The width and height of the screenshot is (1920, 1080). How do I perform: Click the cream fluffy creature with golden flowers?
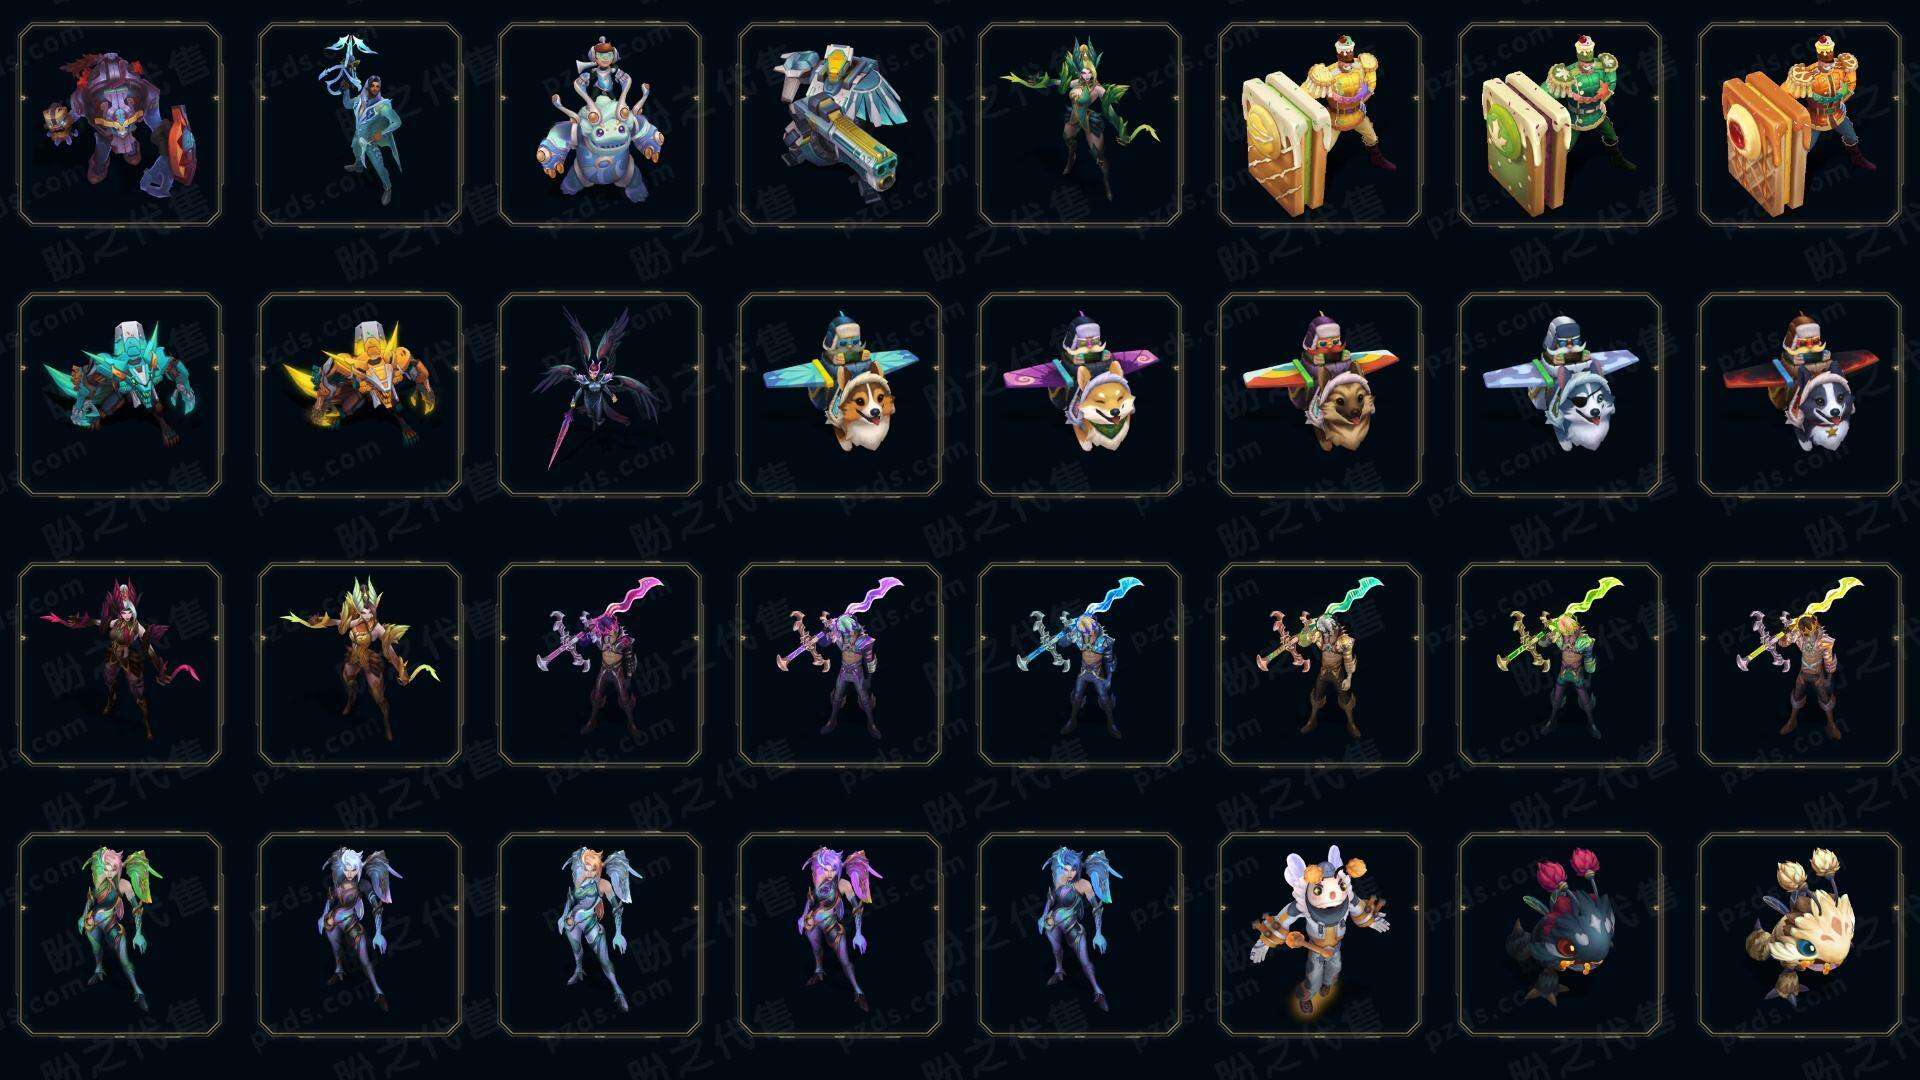(x=1800, y=934)
